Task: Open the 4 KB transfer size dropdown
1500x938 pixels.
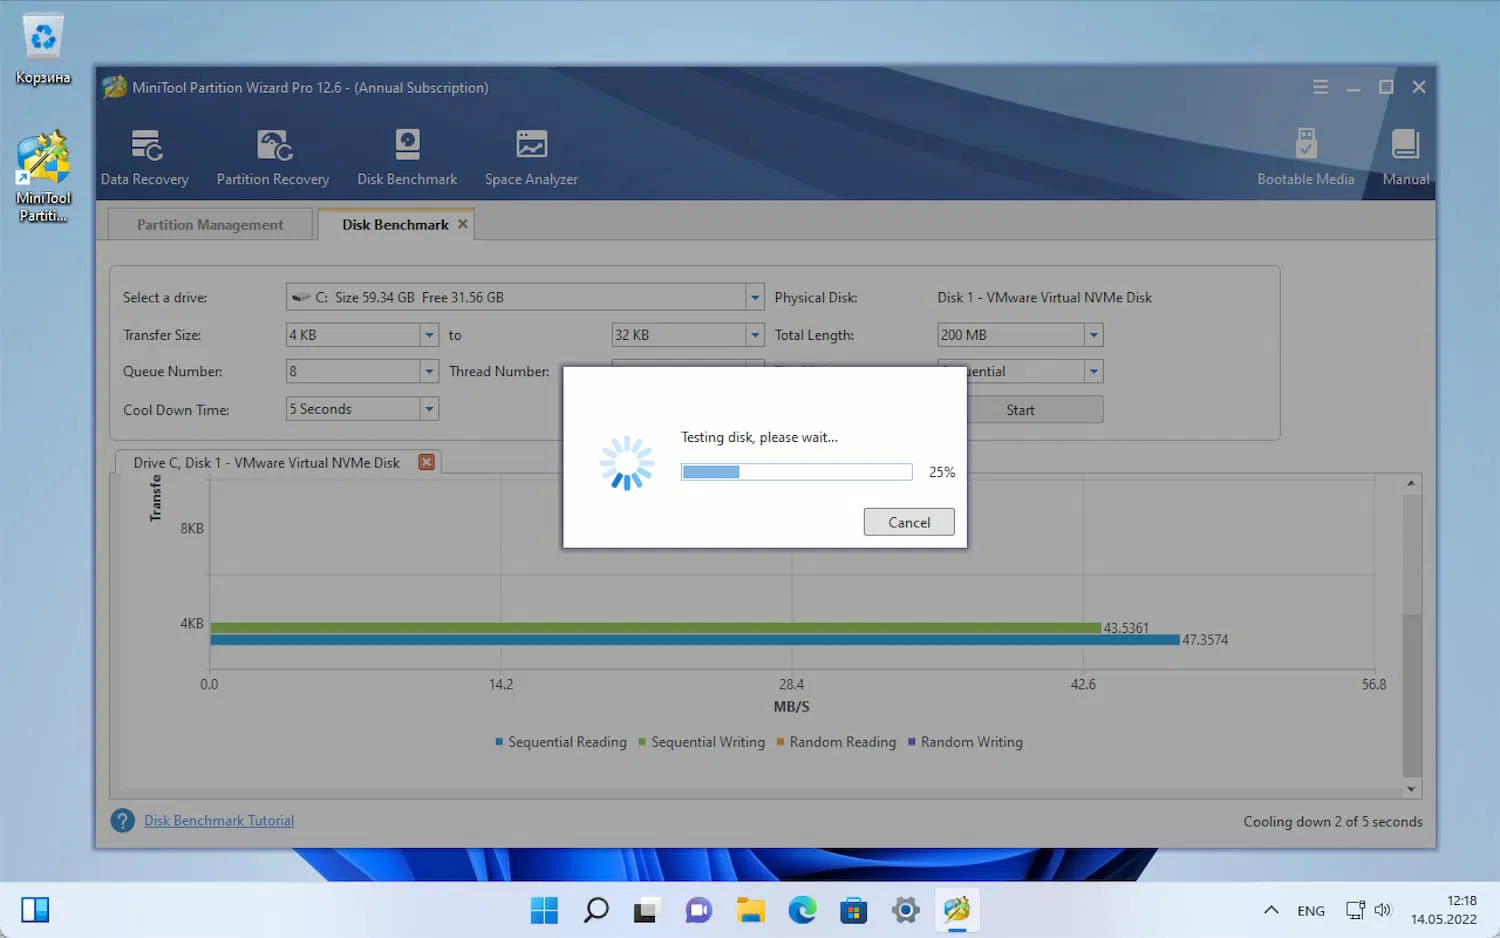Action: click(429, 335)
